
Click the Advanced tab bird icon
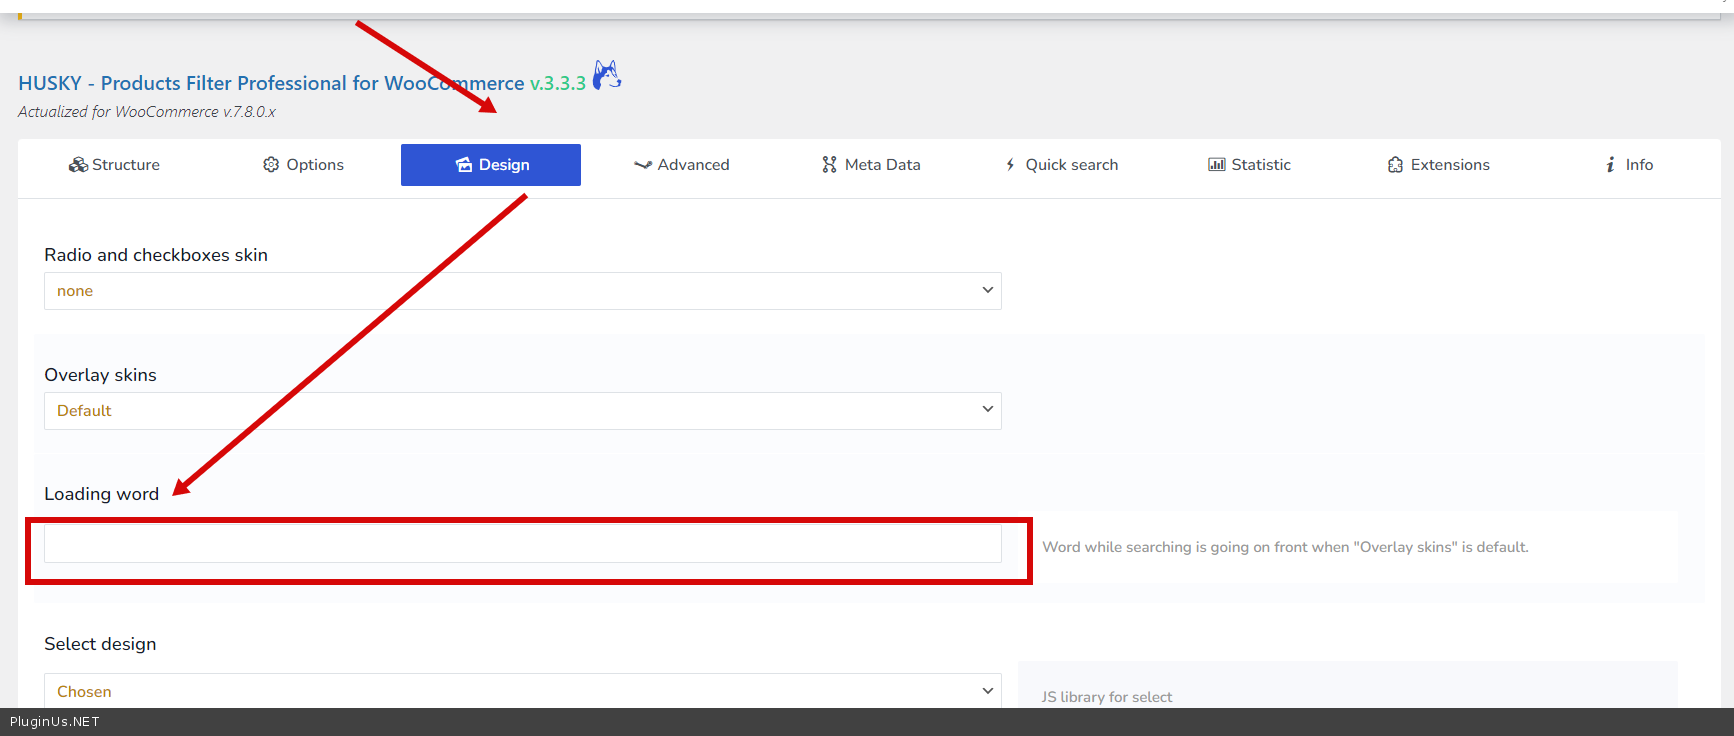[643, 165]
